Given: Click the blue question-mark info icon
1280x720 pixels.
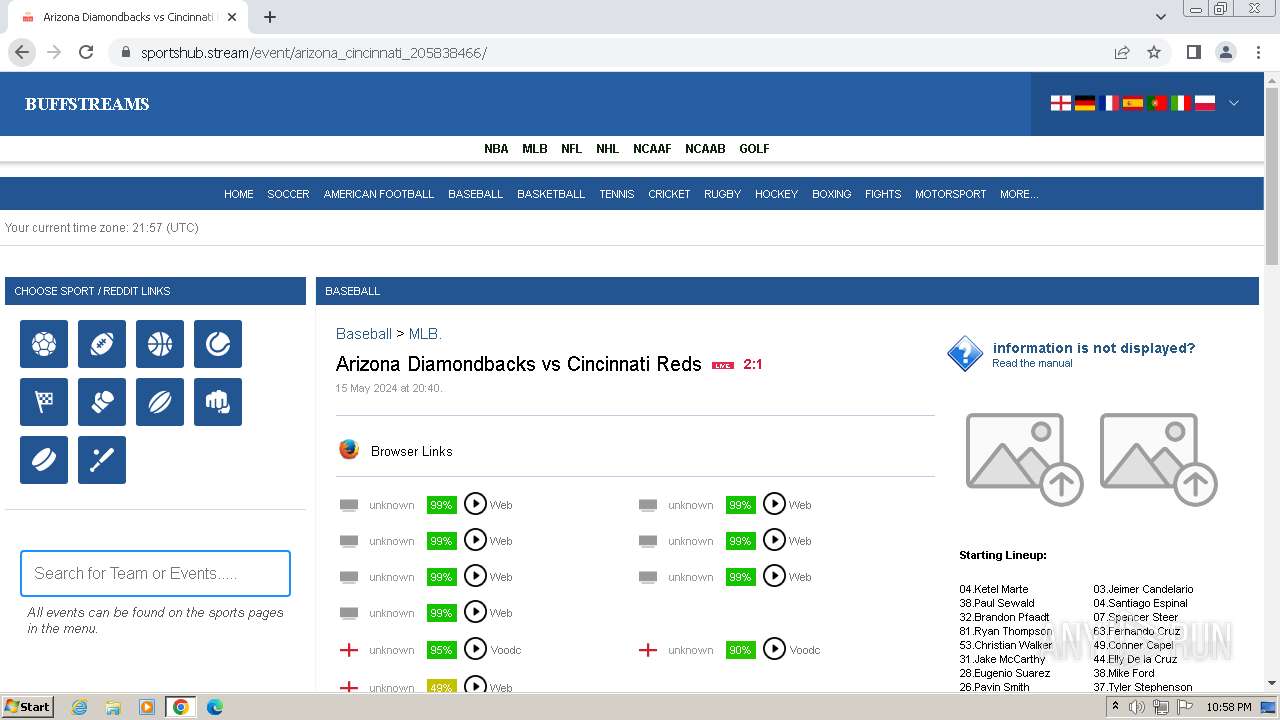Looking at the screenshot, I should coord(965,354).
